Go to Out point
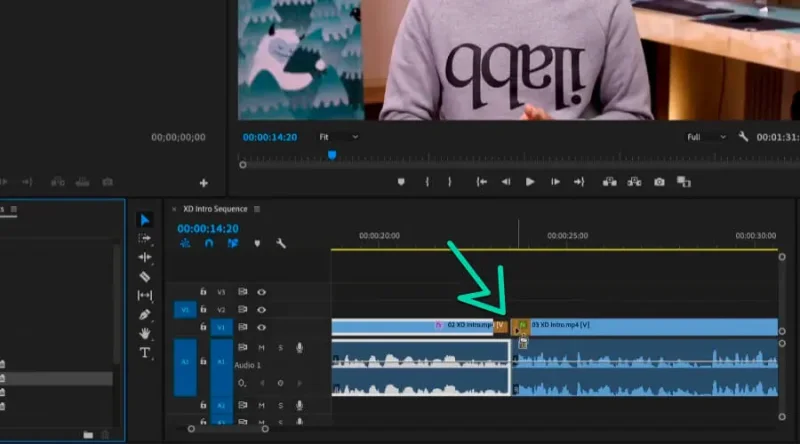 tap(579, 182)
